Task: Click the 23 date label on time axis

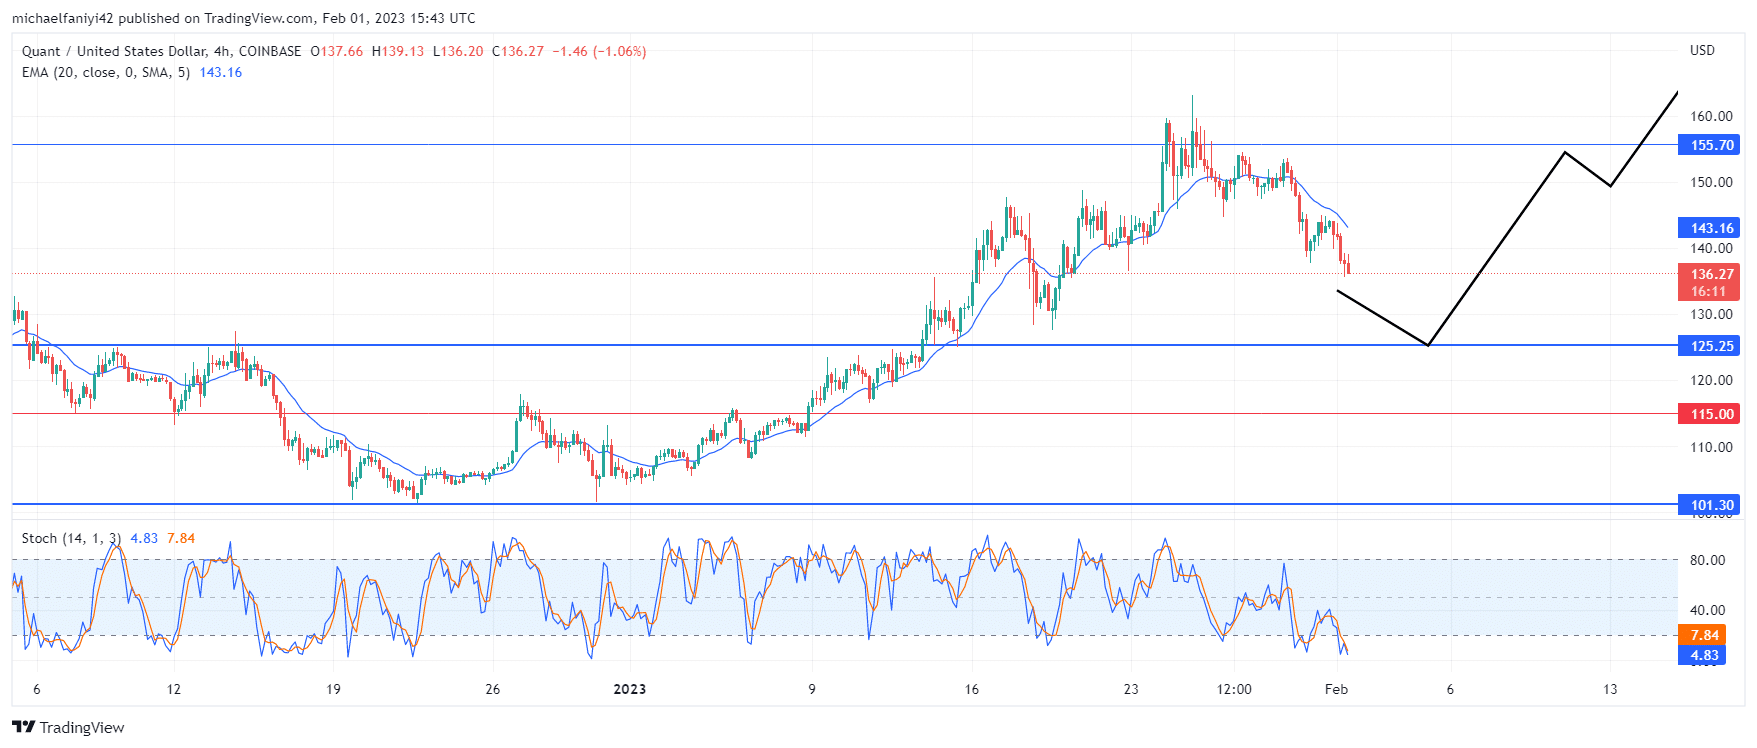Action: click(x=1130, y=689)
